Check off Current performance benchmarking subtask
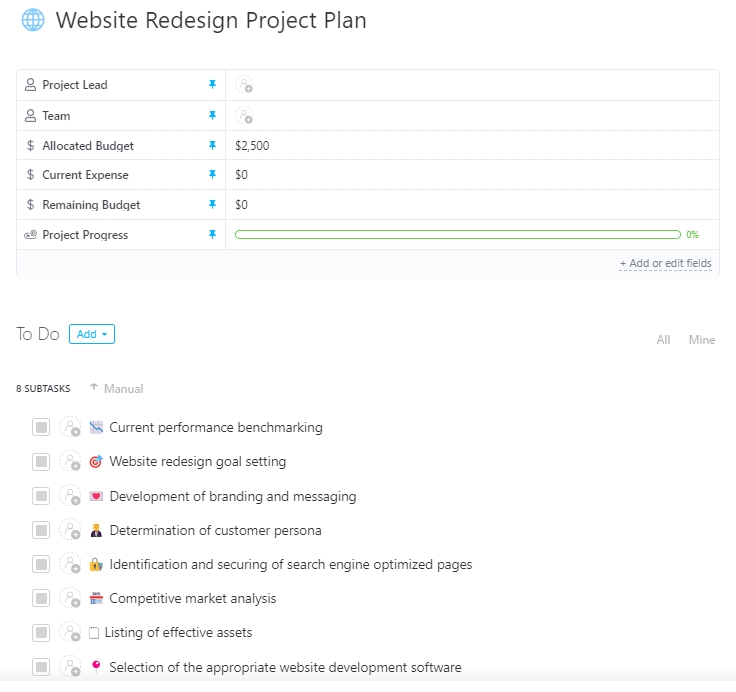Image resolution: width=736 pixels, height=692 pixels. [x=41, y=427]
